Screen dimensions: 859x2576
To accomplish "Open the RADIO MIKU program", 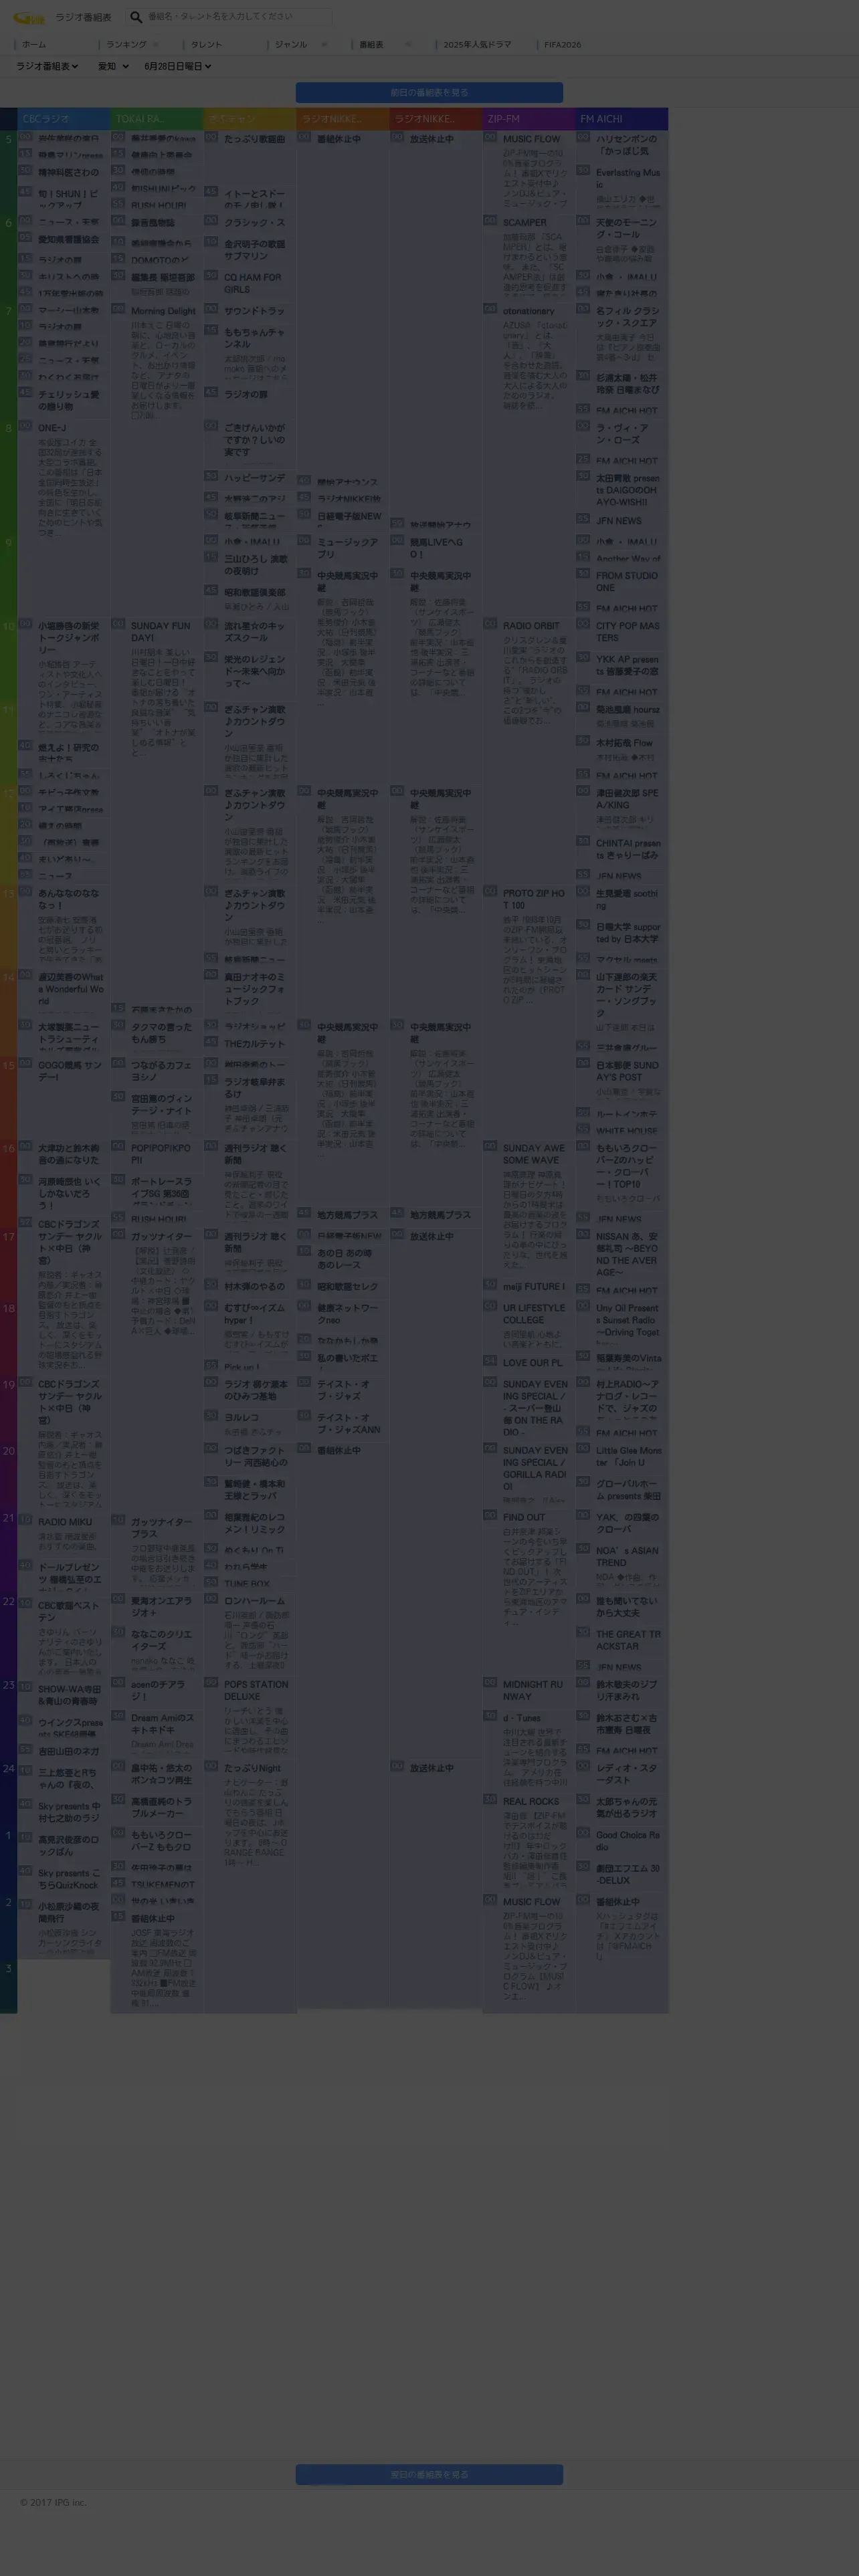I will click(x=65, y=1523).
